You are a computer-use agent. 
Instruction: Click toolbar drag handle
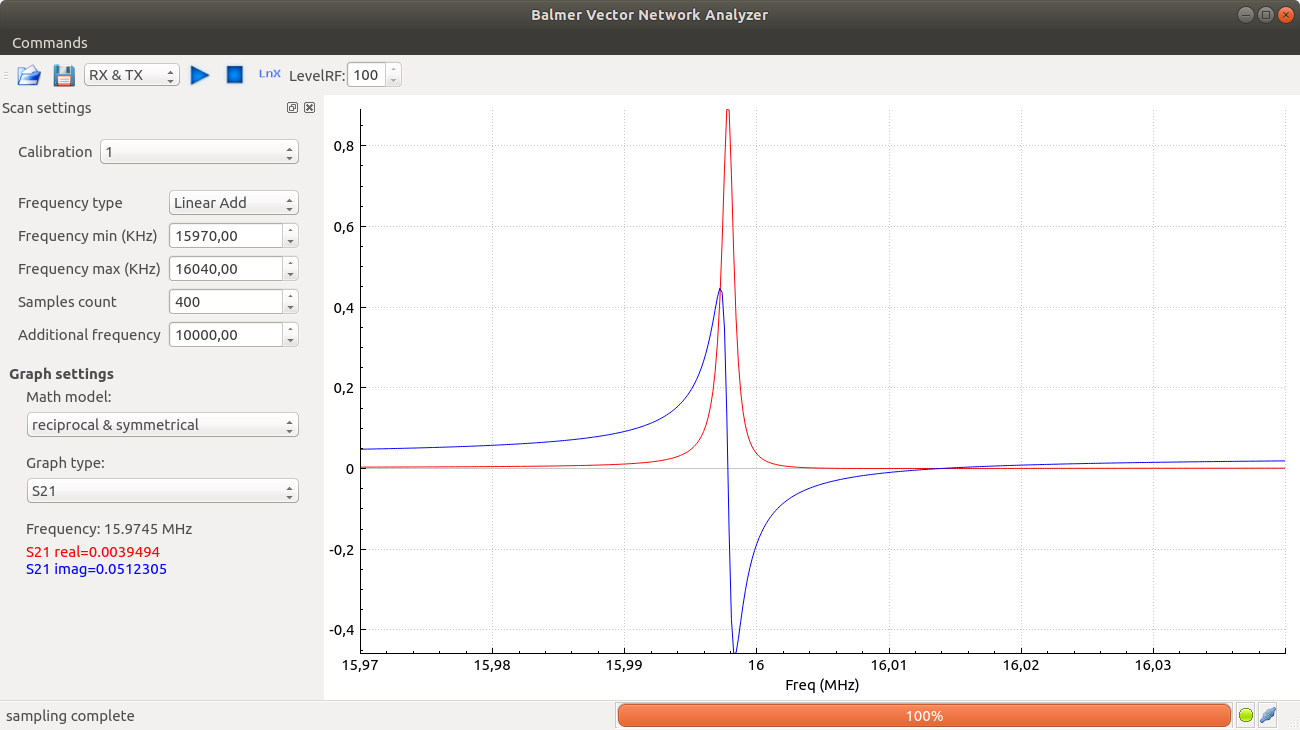click(6, 75)
